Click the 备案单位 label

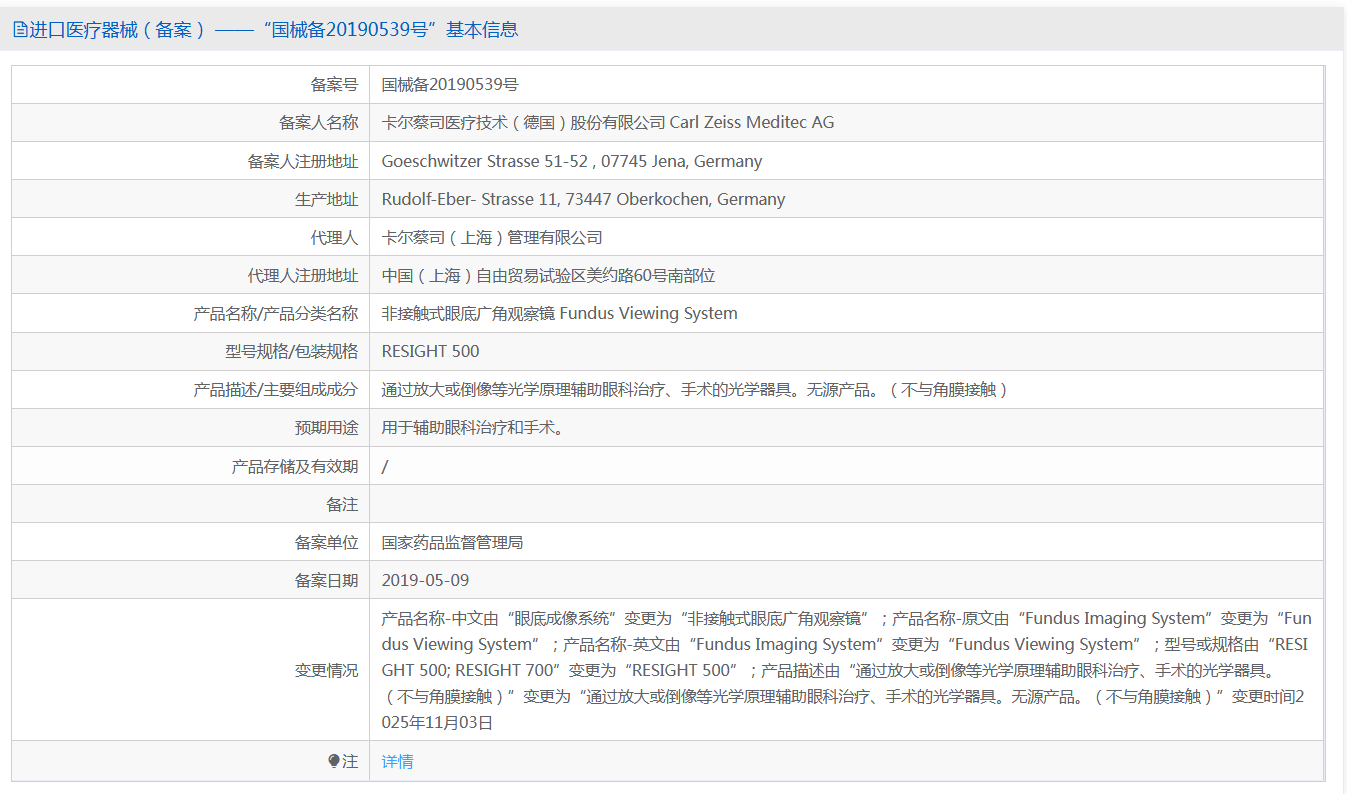point(326,542)
